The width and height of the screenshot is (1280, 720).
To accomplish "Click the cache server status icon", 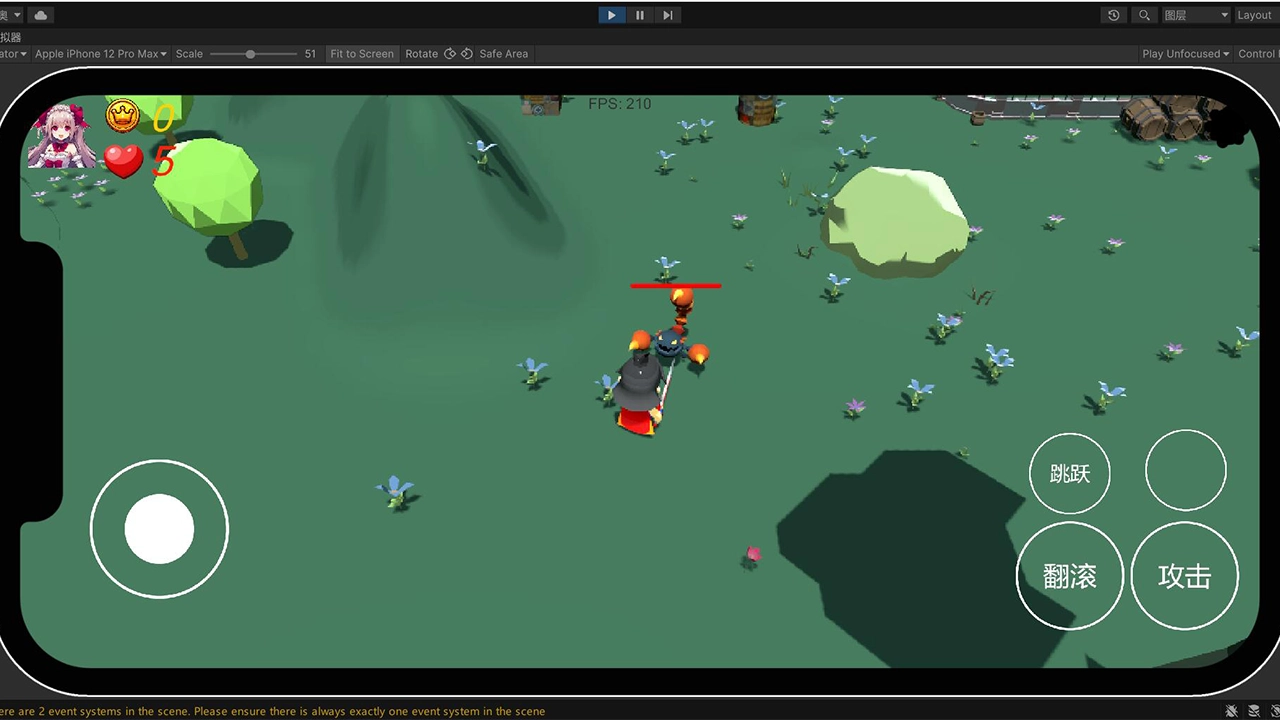I will pyautogui.click(x=1254, y=711).
